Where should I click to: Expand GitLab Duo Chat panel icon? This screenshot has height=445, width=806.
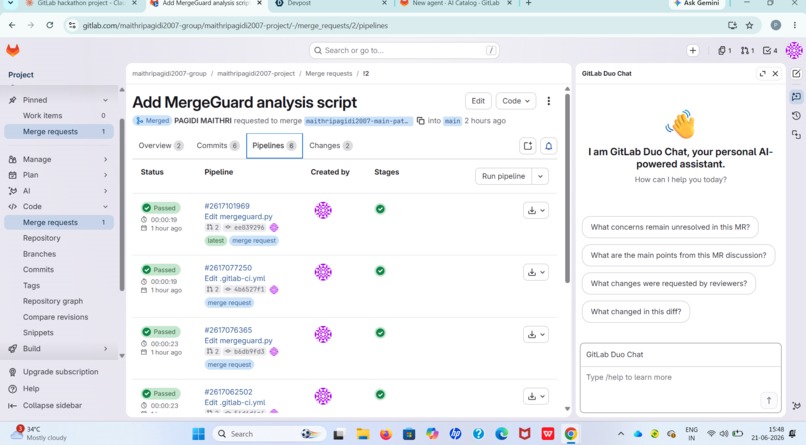(x=762, y=73)
